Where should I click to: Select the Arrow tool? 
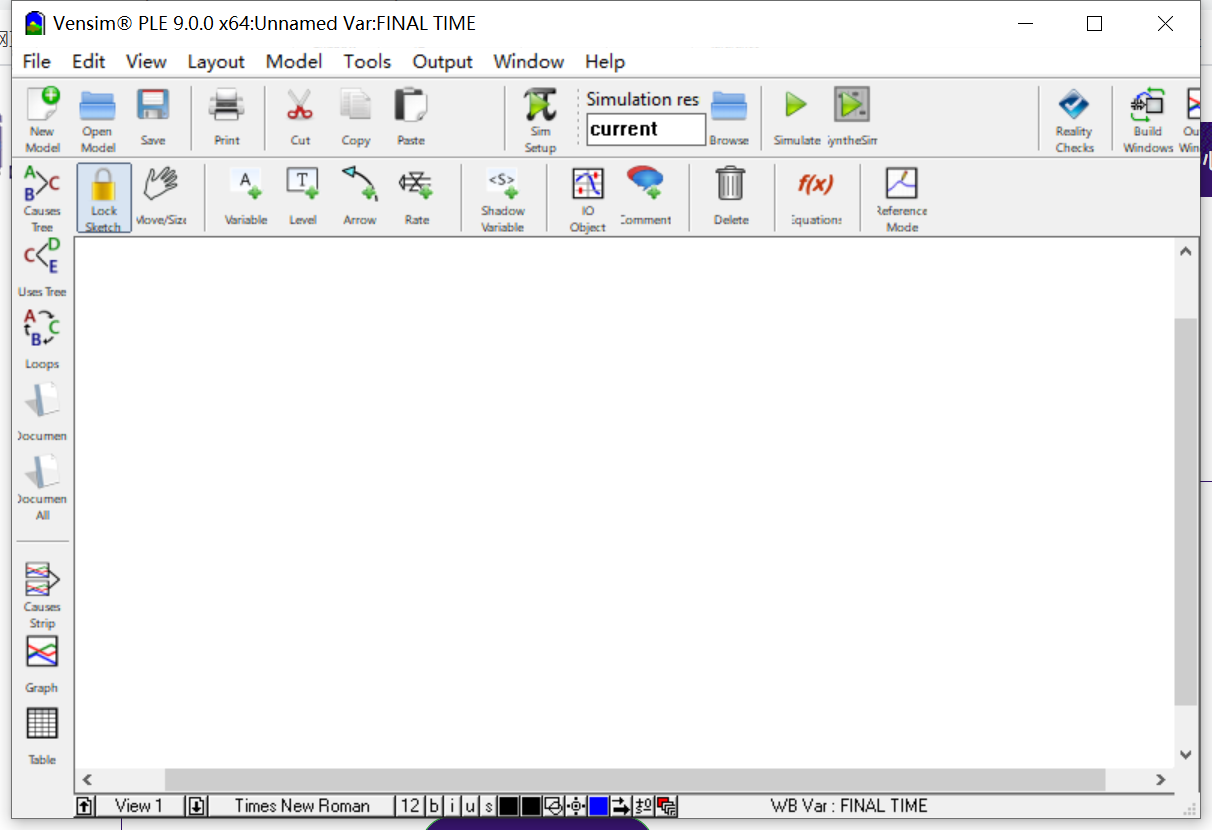point(360,196)
